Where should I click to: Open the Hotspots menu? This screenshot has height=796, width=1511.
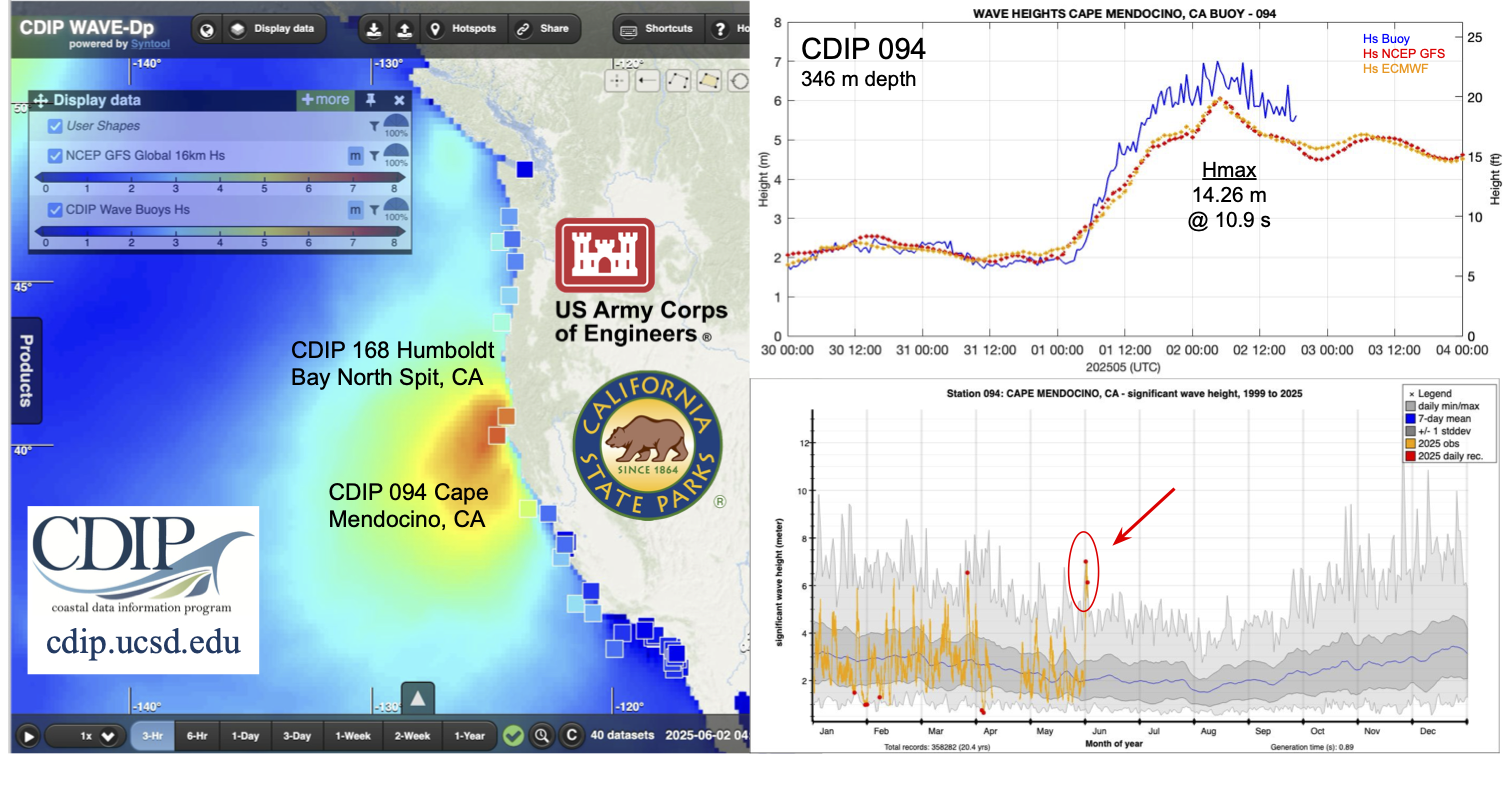[462, 29]
